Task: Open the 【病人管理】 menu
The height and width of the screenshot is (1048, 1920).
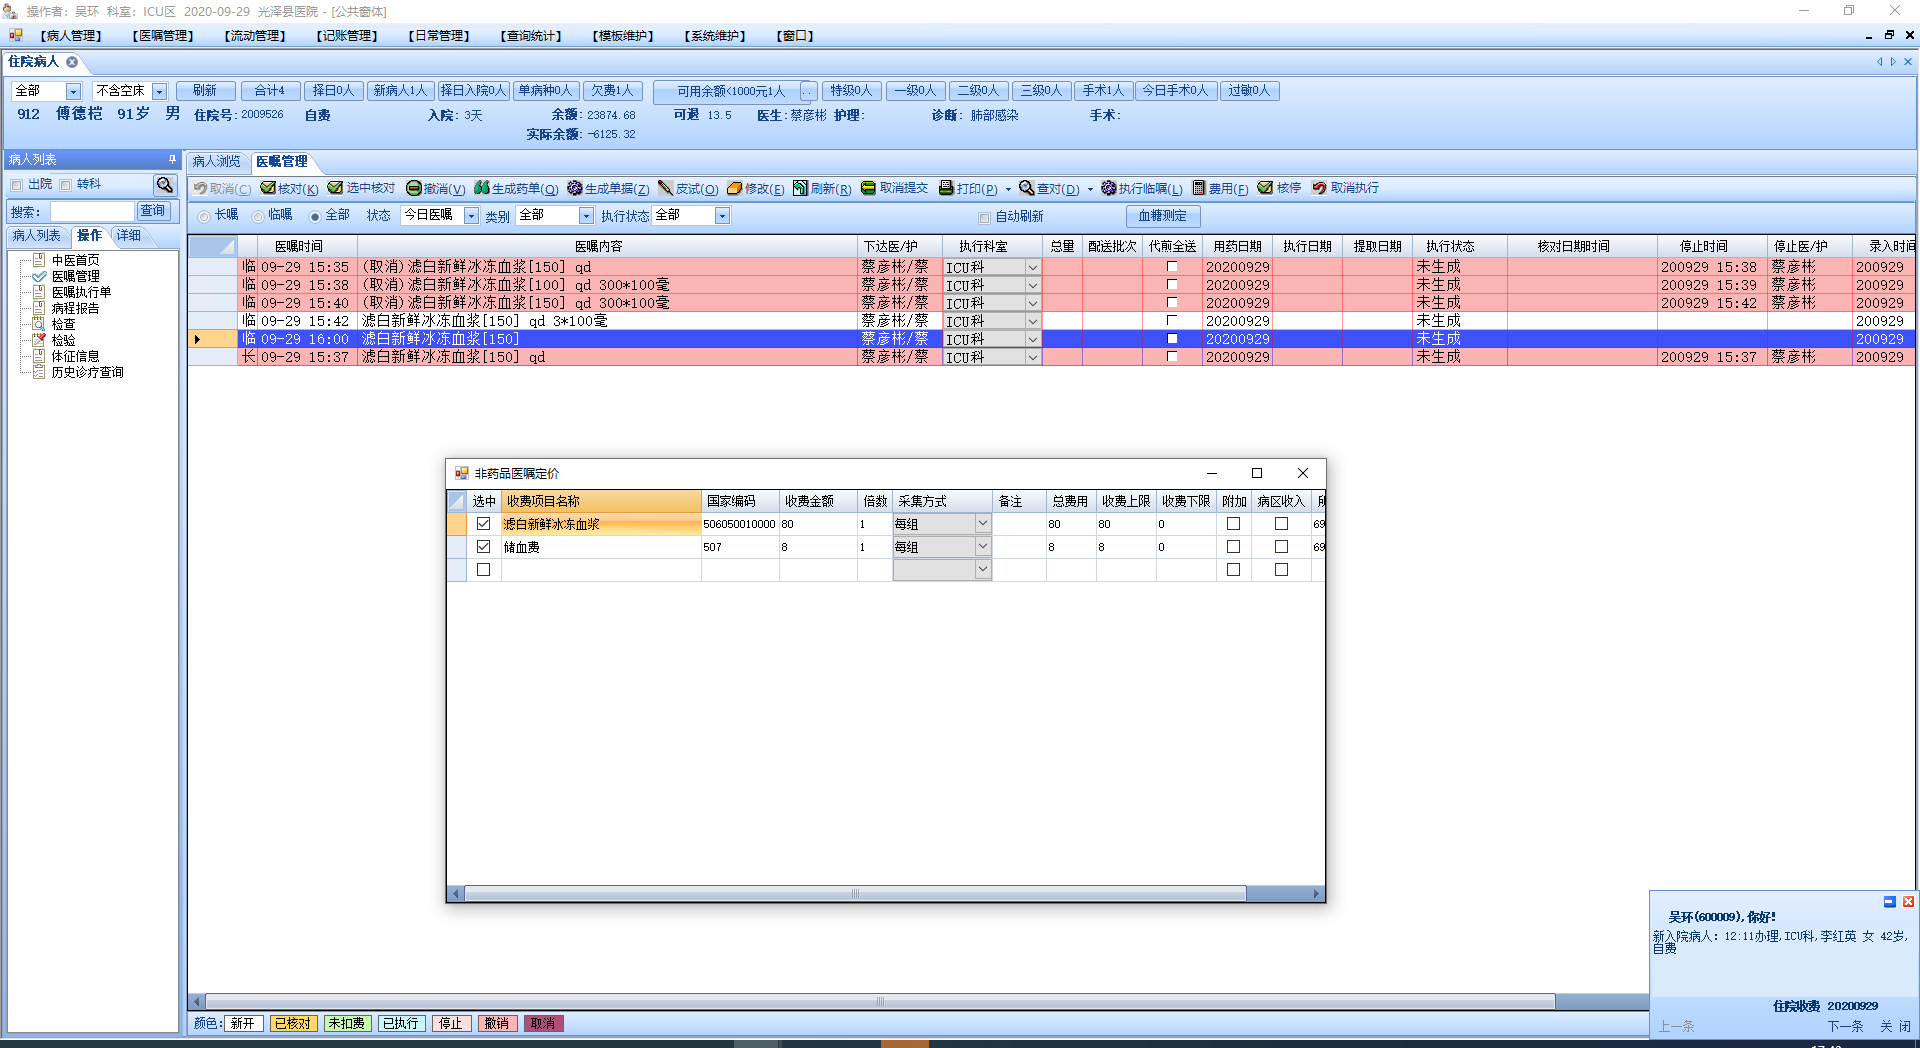Action: (71, 36)
